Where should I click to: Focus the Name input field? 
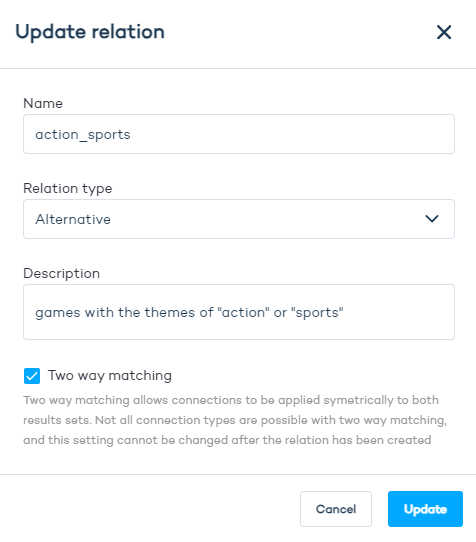coord(239,134)
